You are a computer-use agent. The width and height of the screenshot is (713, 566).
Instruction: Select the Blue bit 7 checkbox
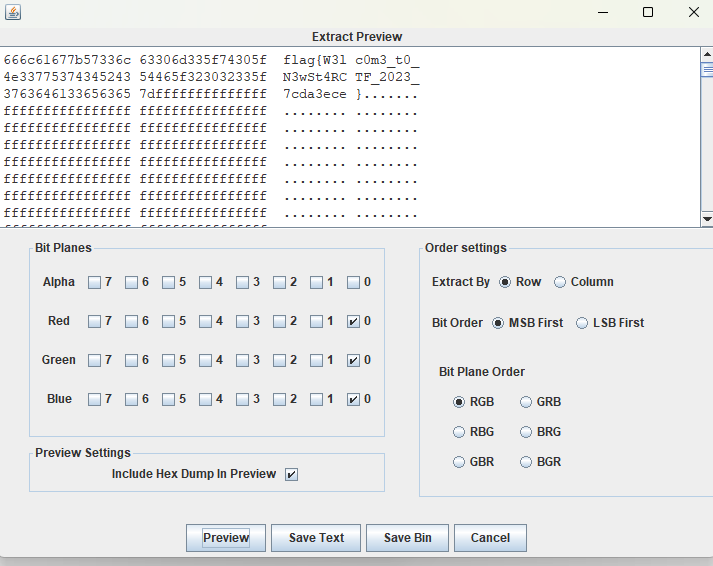94,399
